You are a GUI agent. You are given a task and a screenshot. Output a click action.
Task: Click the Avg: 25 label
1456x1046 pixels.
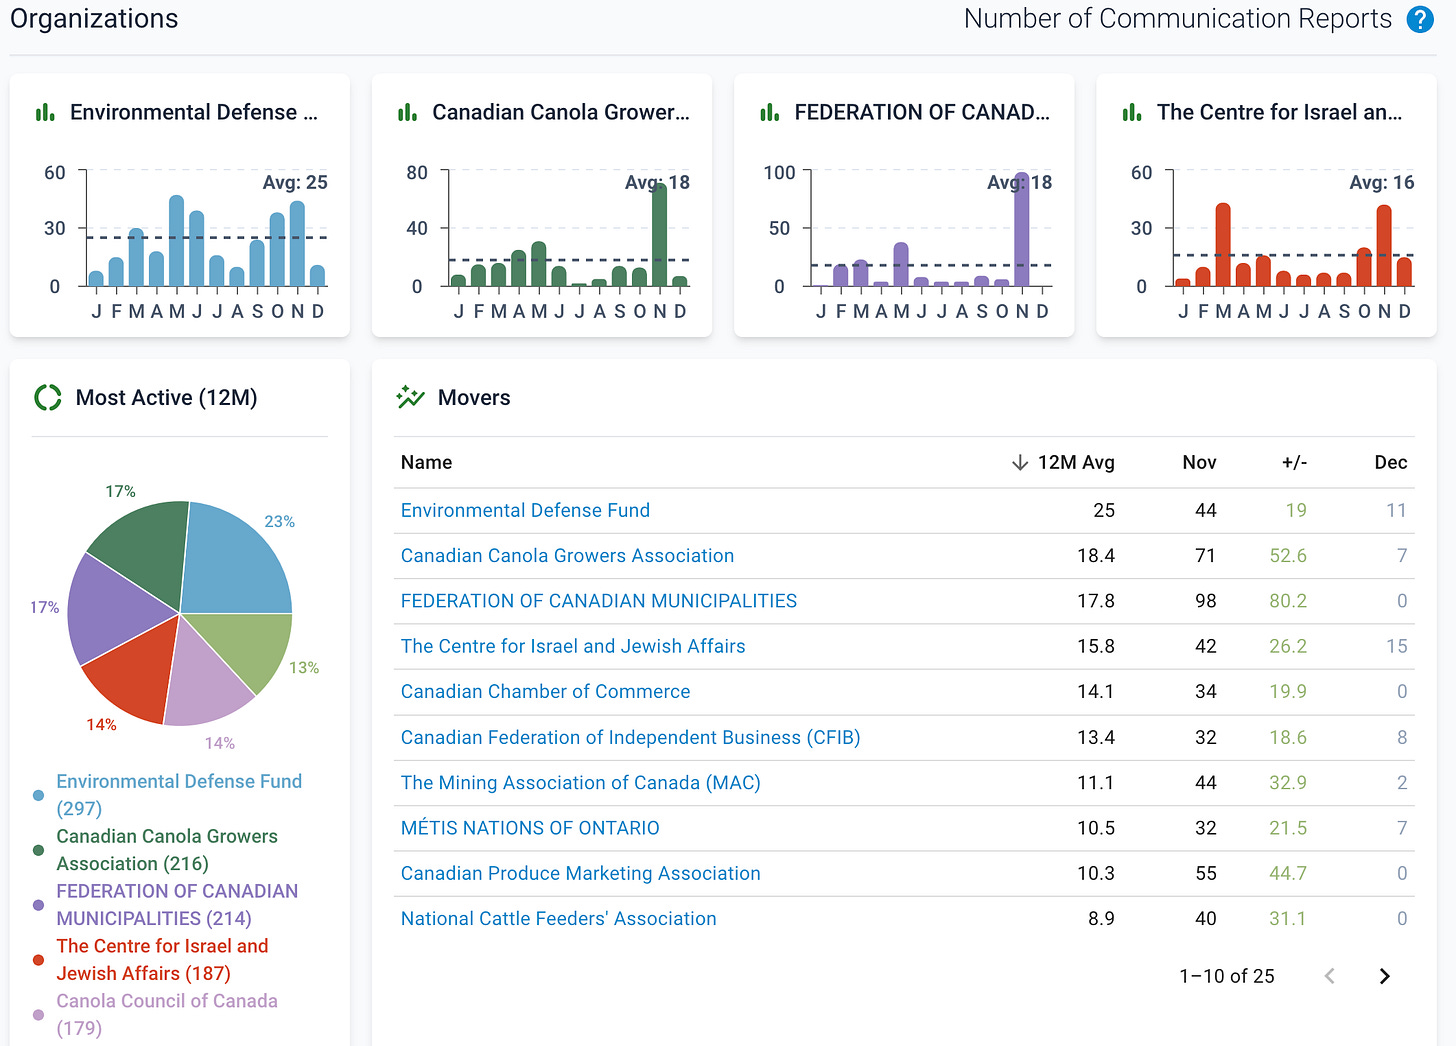[x=295, y=182]
